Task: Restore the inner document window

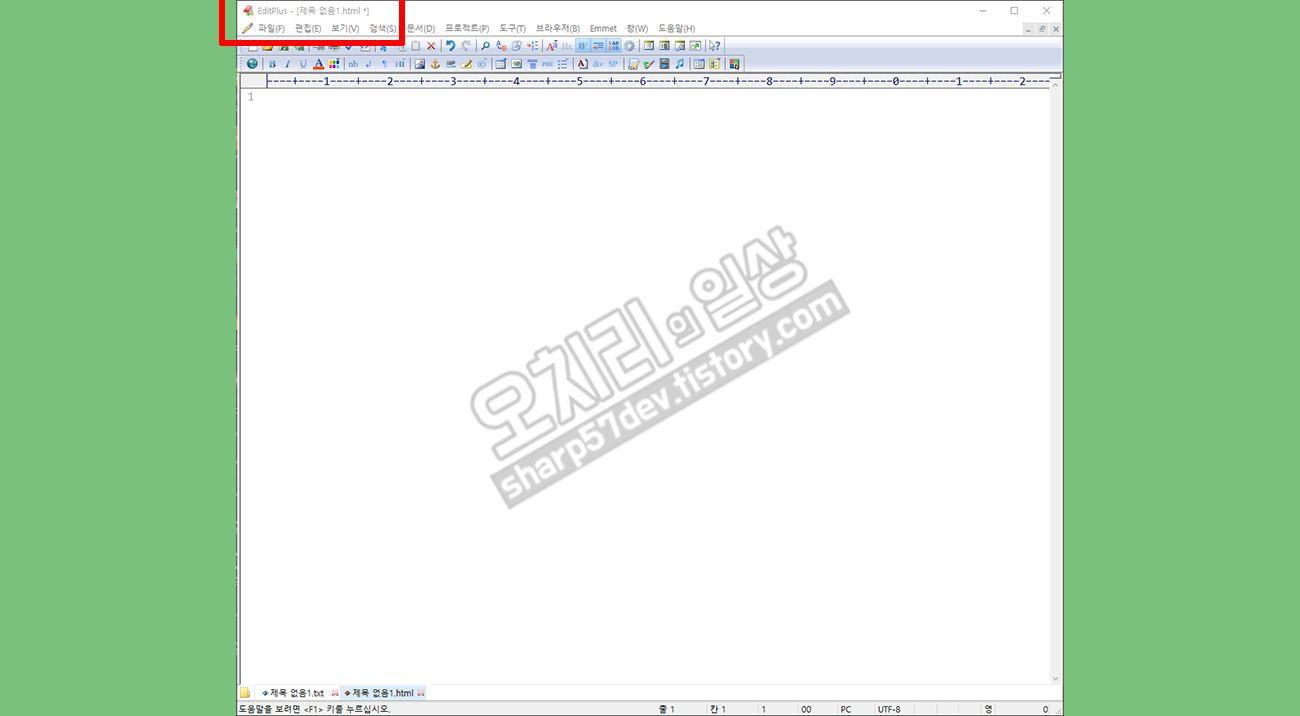Action: (1041, 29)
